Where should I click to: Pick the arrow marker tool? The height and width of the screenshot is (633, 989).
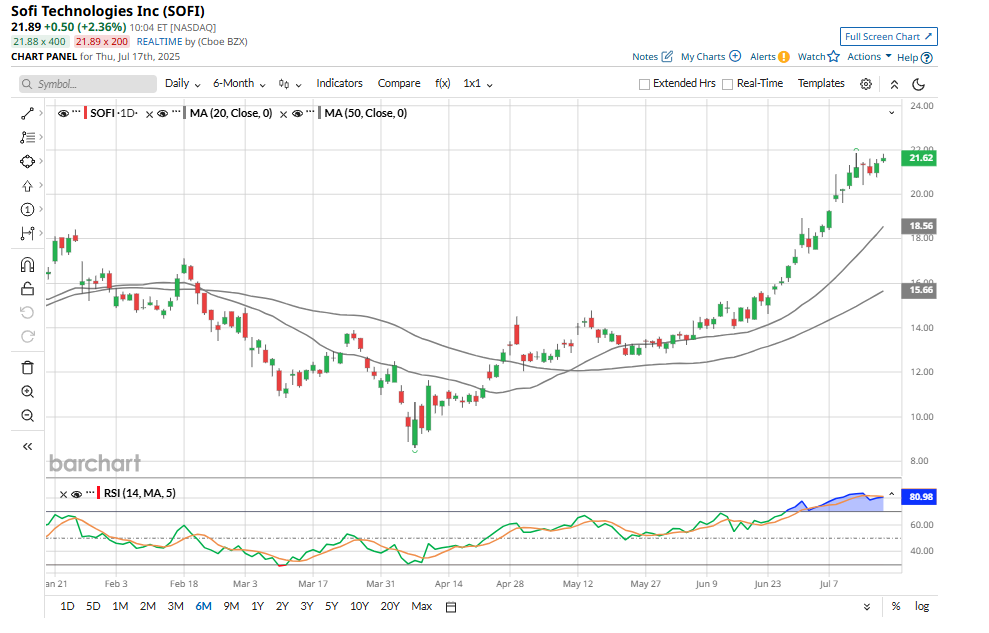click(27, 185)
